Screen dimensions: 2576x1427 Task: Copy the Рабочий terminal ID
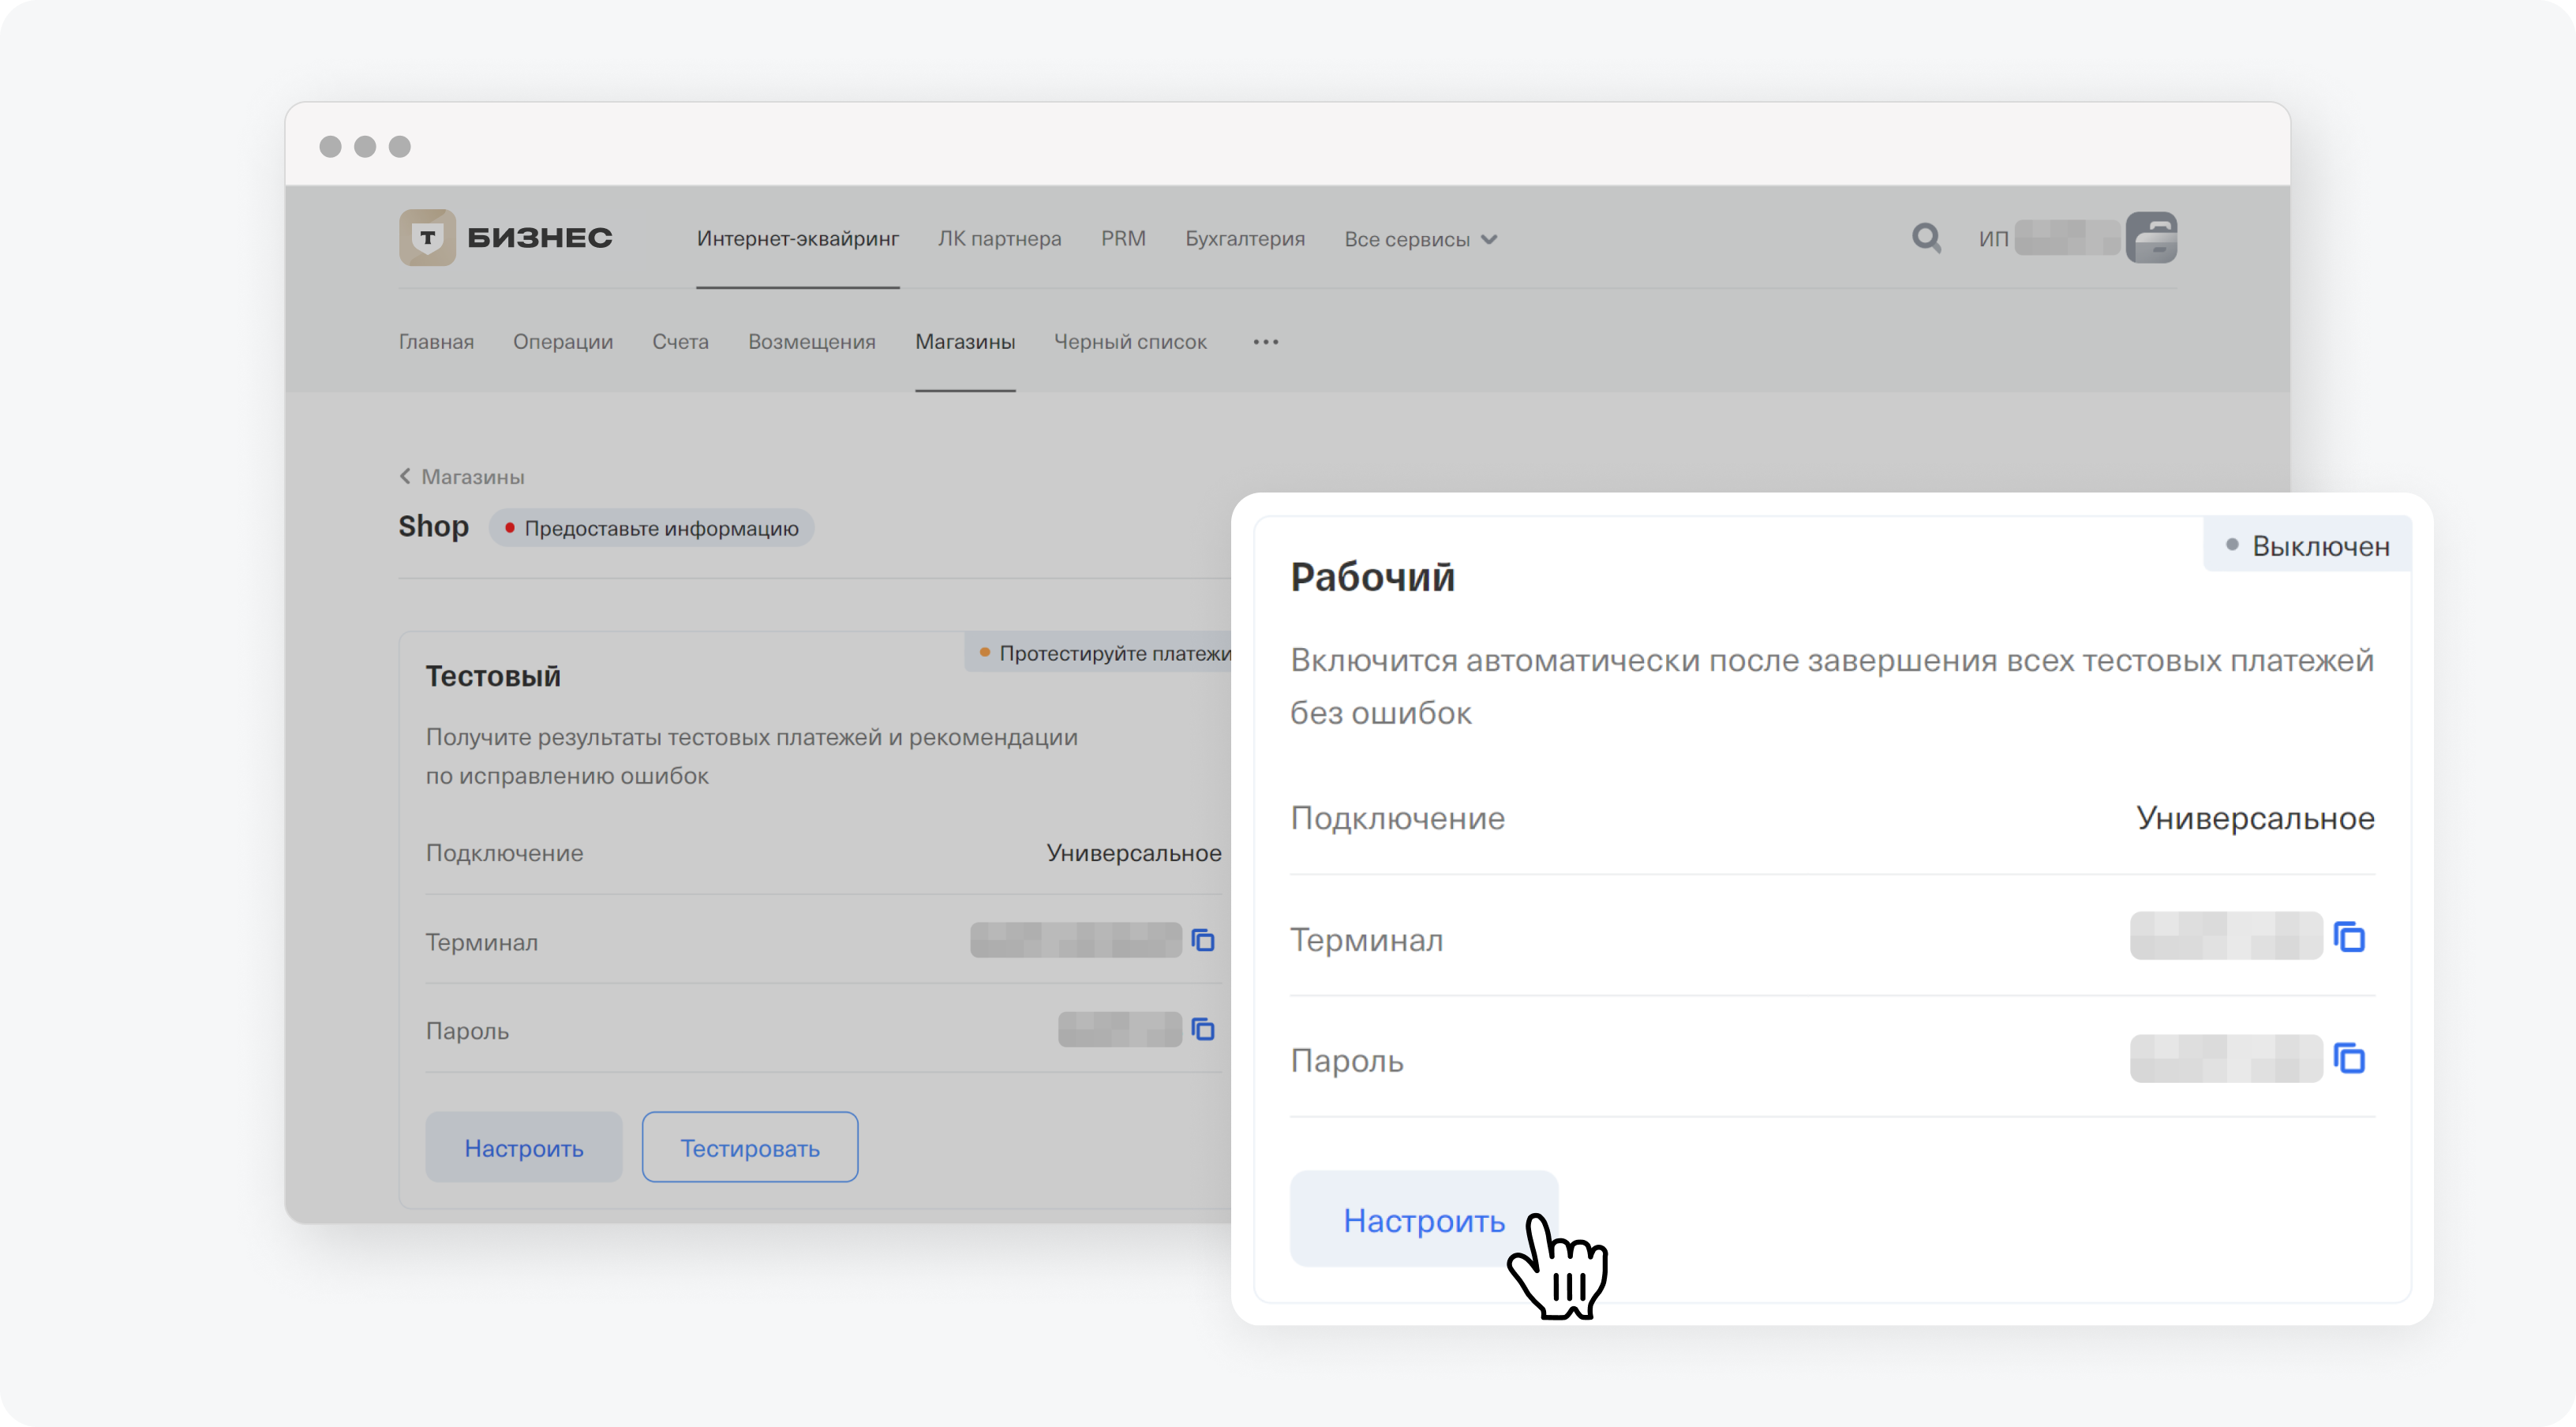(x=2349, y=937)
